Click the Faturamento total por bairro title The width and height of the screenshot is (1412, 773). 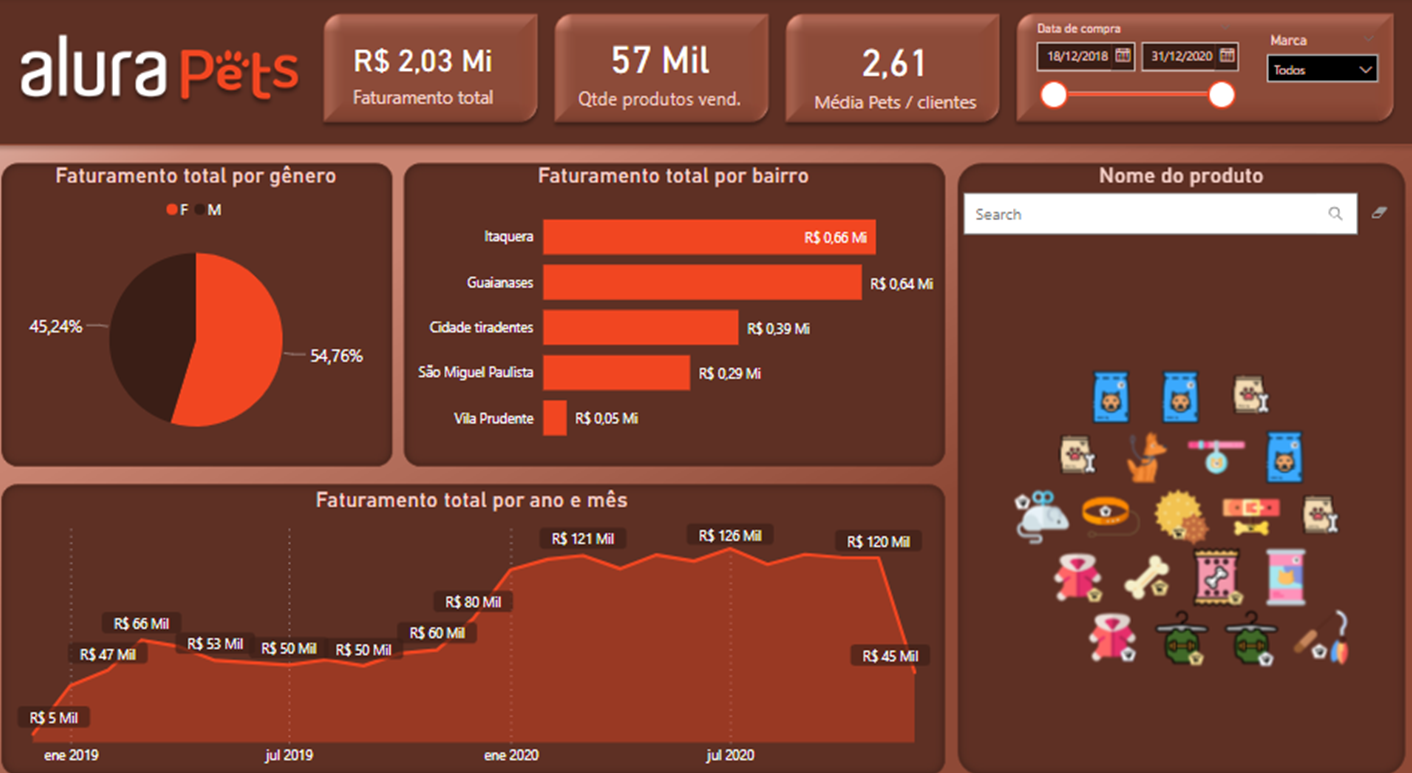coord(673,176)
